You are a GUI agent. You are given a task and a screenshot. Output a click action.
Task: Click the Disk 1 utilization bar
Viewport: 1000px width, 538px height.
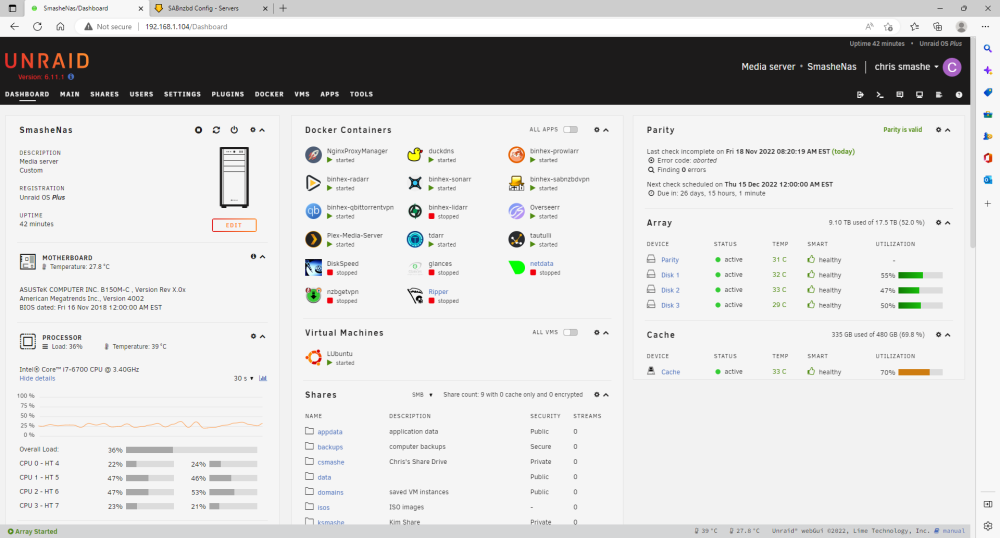pyautogui.click(x=920, y=275)
